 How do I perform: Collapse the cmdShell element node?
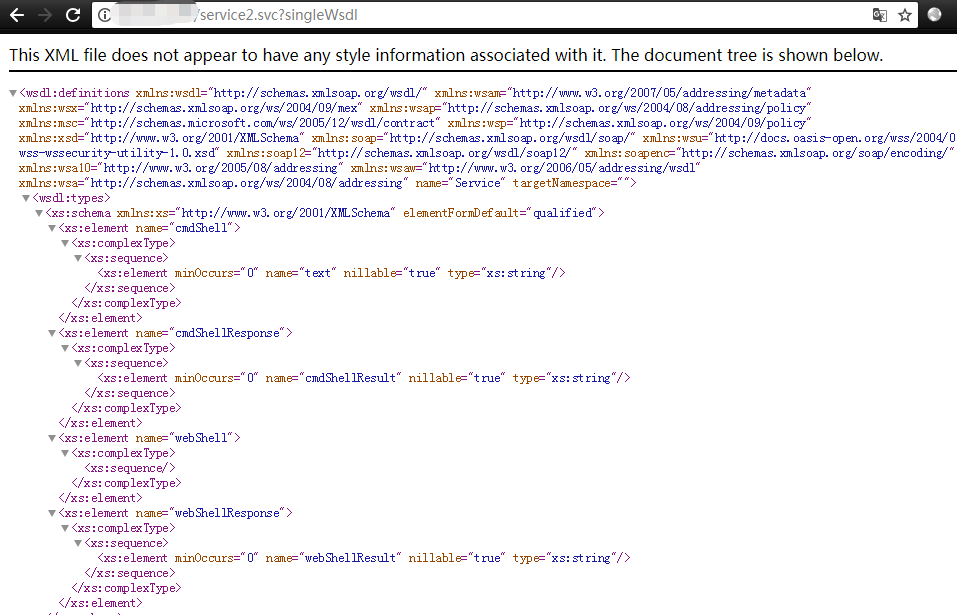coord(52,228)
